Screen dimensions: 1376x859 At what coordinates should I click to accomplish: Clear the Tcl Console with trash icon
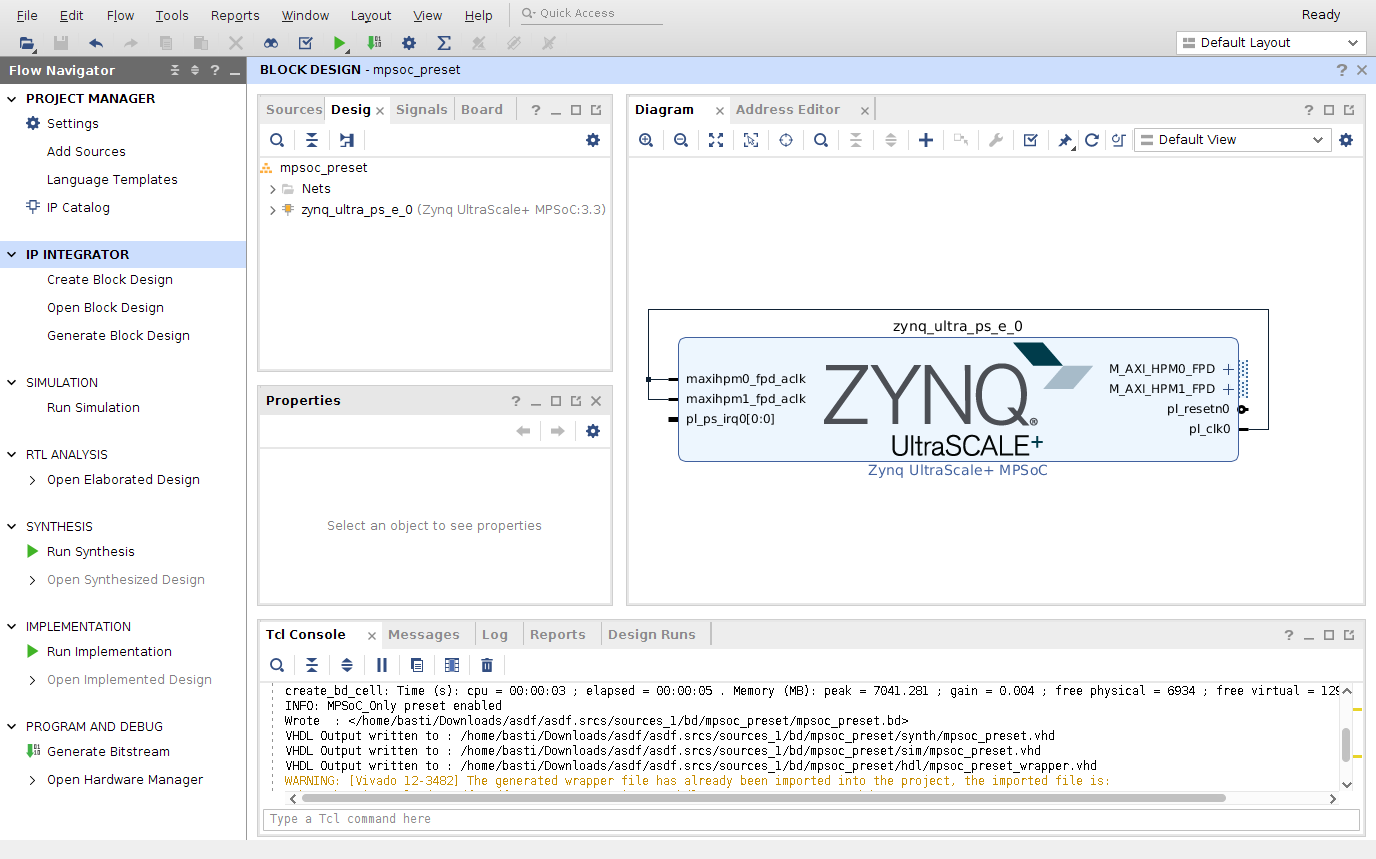(x=487, y=665)
